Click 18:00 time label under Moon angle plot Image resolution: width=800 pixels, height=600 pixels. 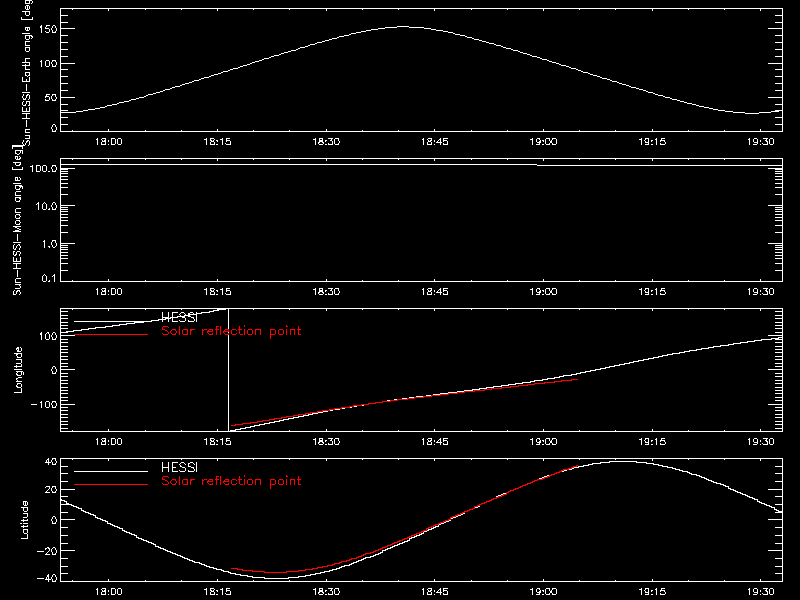coord(109,292)
